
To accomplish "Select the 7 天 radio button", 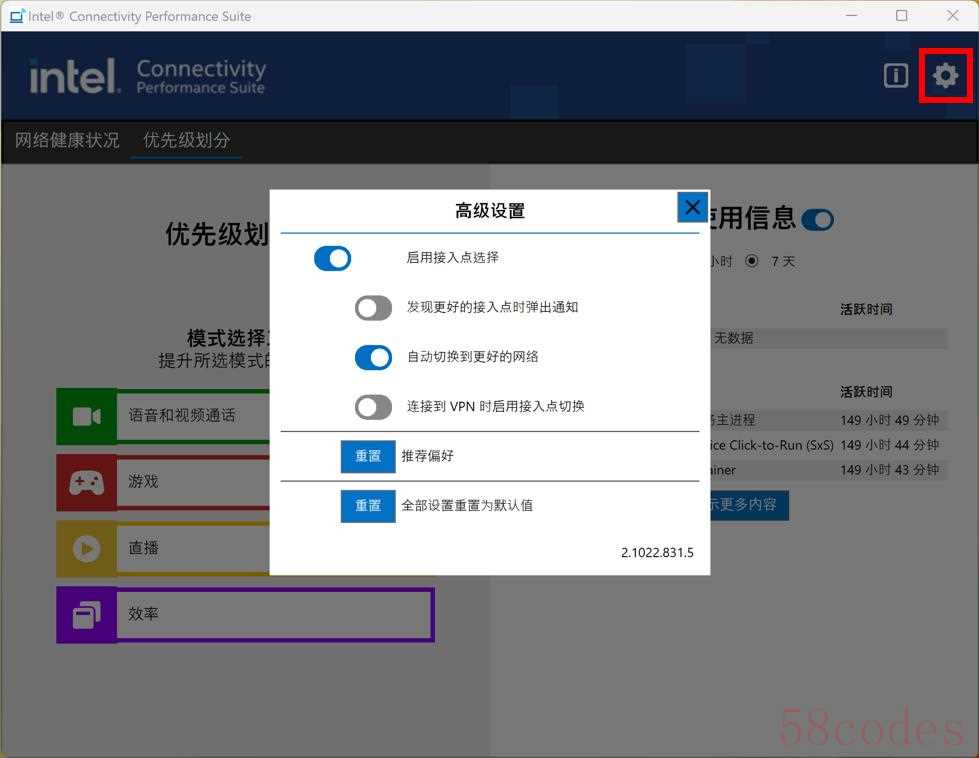I will pyautogui.click(x=752, y=261).
